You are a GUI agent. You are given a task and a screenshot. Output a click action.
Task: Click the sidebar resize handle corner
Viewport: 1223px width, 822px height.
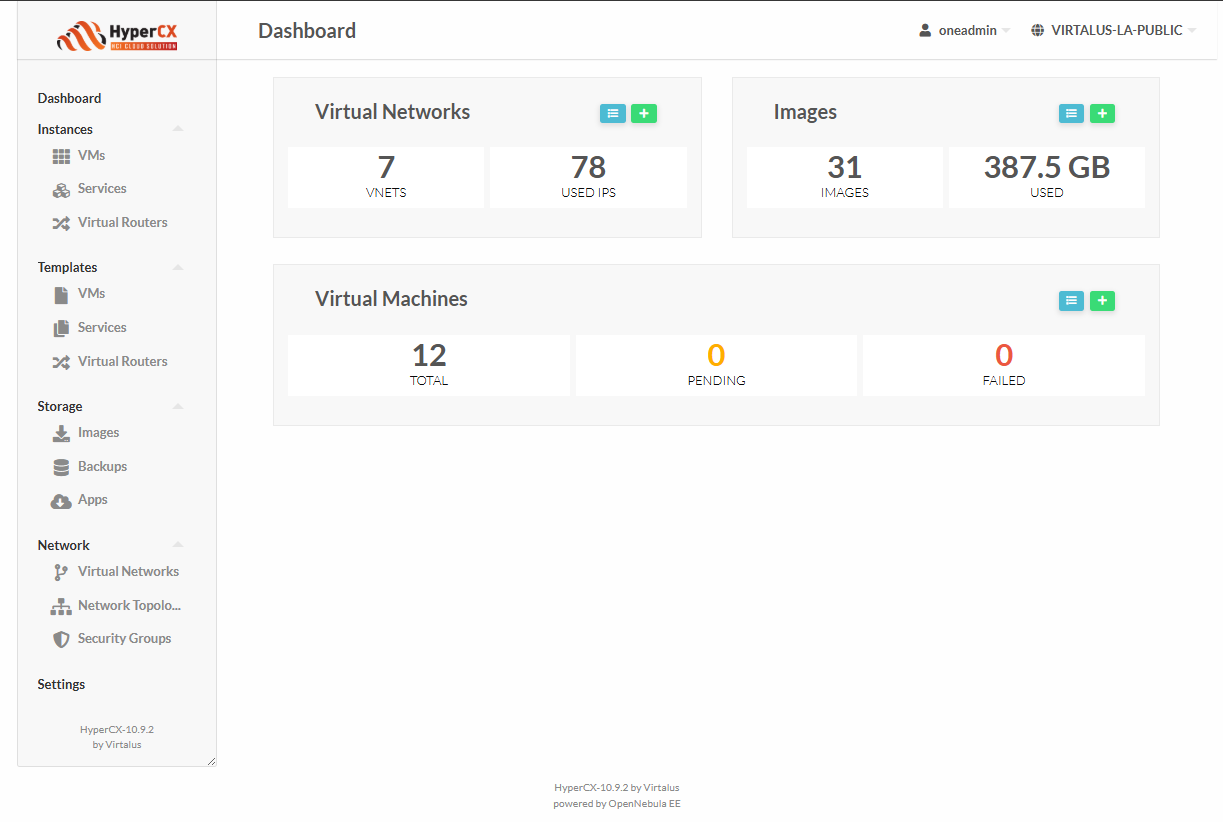pos(211,762)
